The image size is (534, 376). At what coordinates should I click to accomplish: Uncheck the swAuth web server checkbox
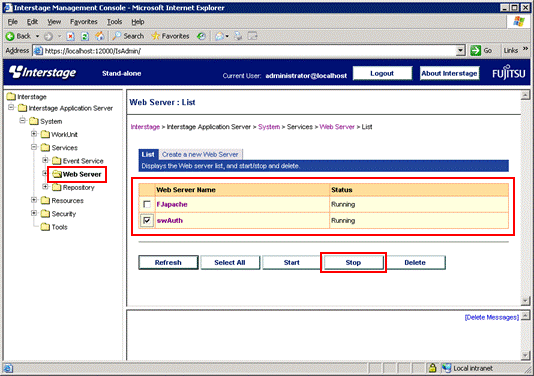(147, 220)
